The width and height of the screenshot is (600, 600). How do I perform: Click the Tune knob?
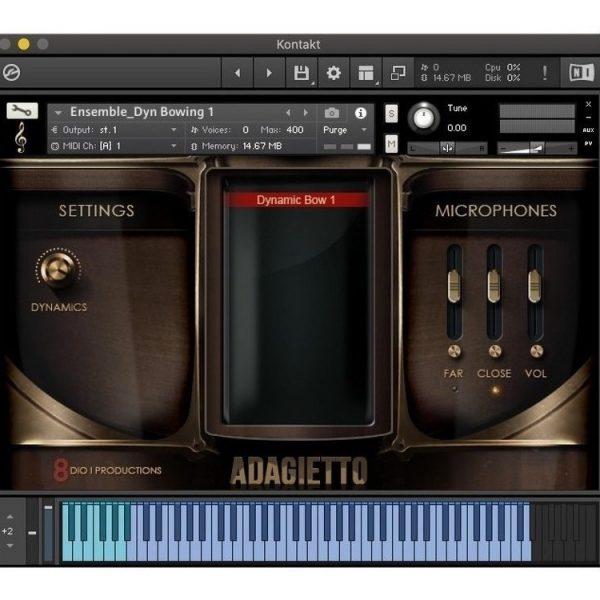[424, 117]
